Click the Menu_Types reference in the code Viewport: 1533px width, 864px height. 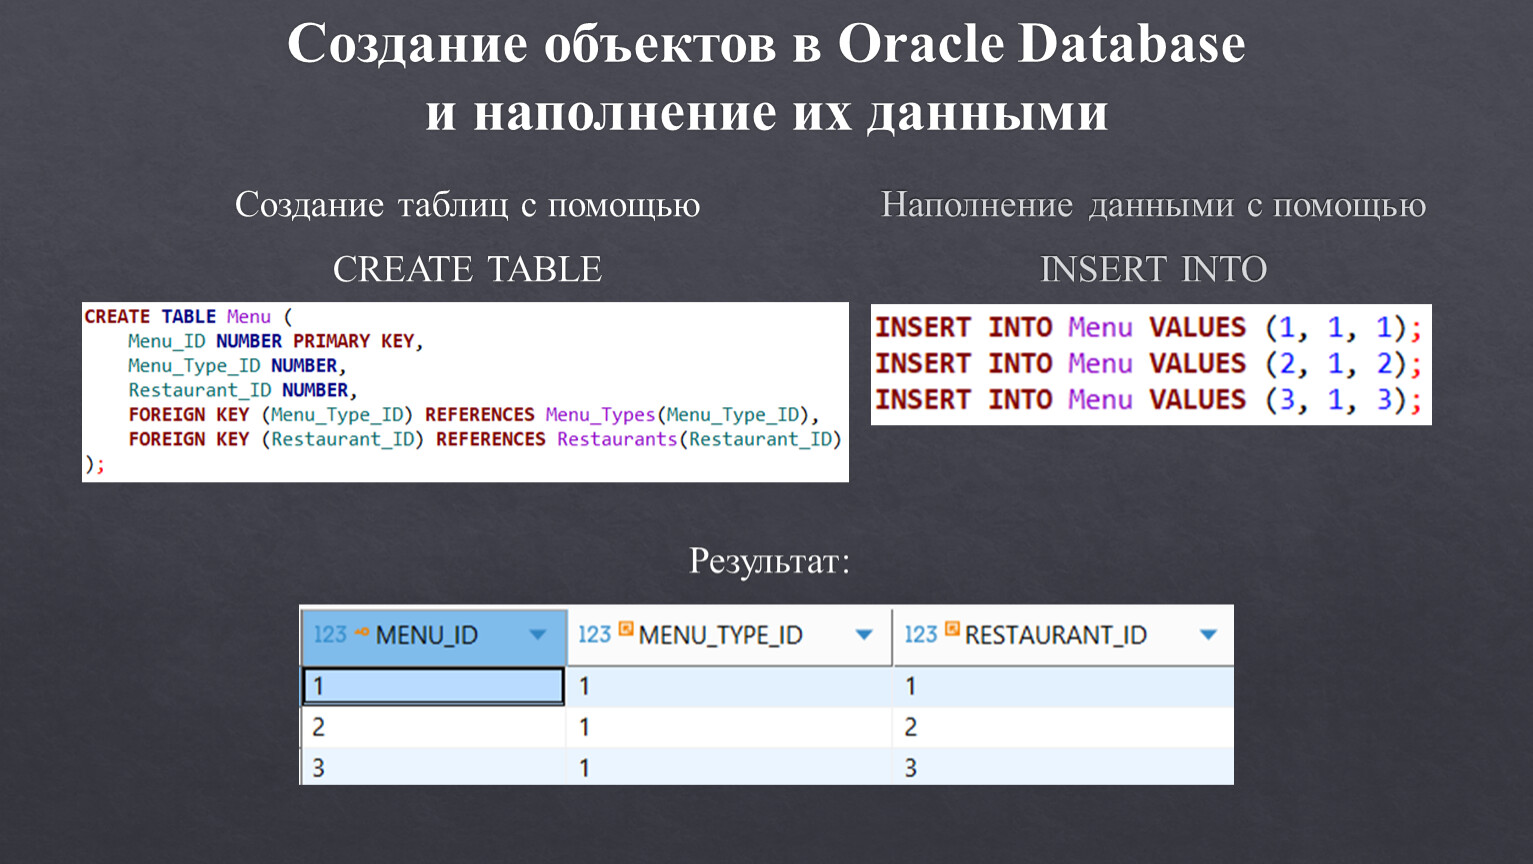[x=599, y=415]
